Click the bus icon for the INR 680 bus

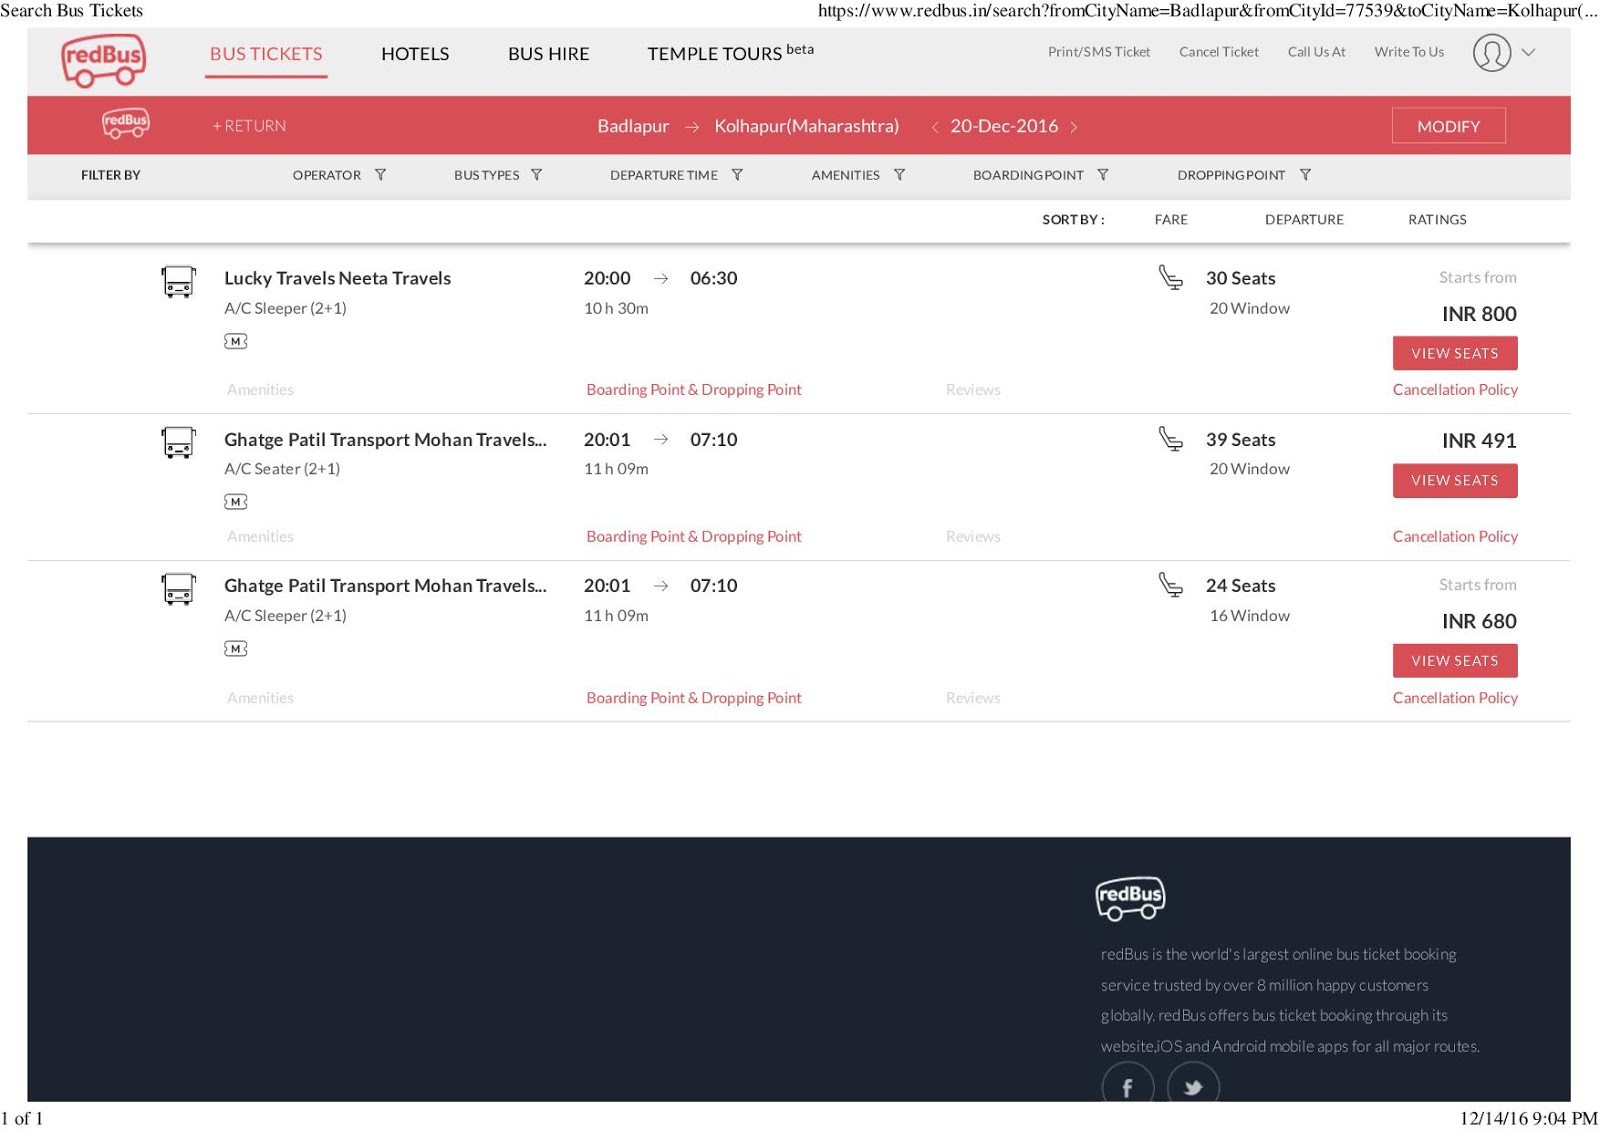[179, 589]
